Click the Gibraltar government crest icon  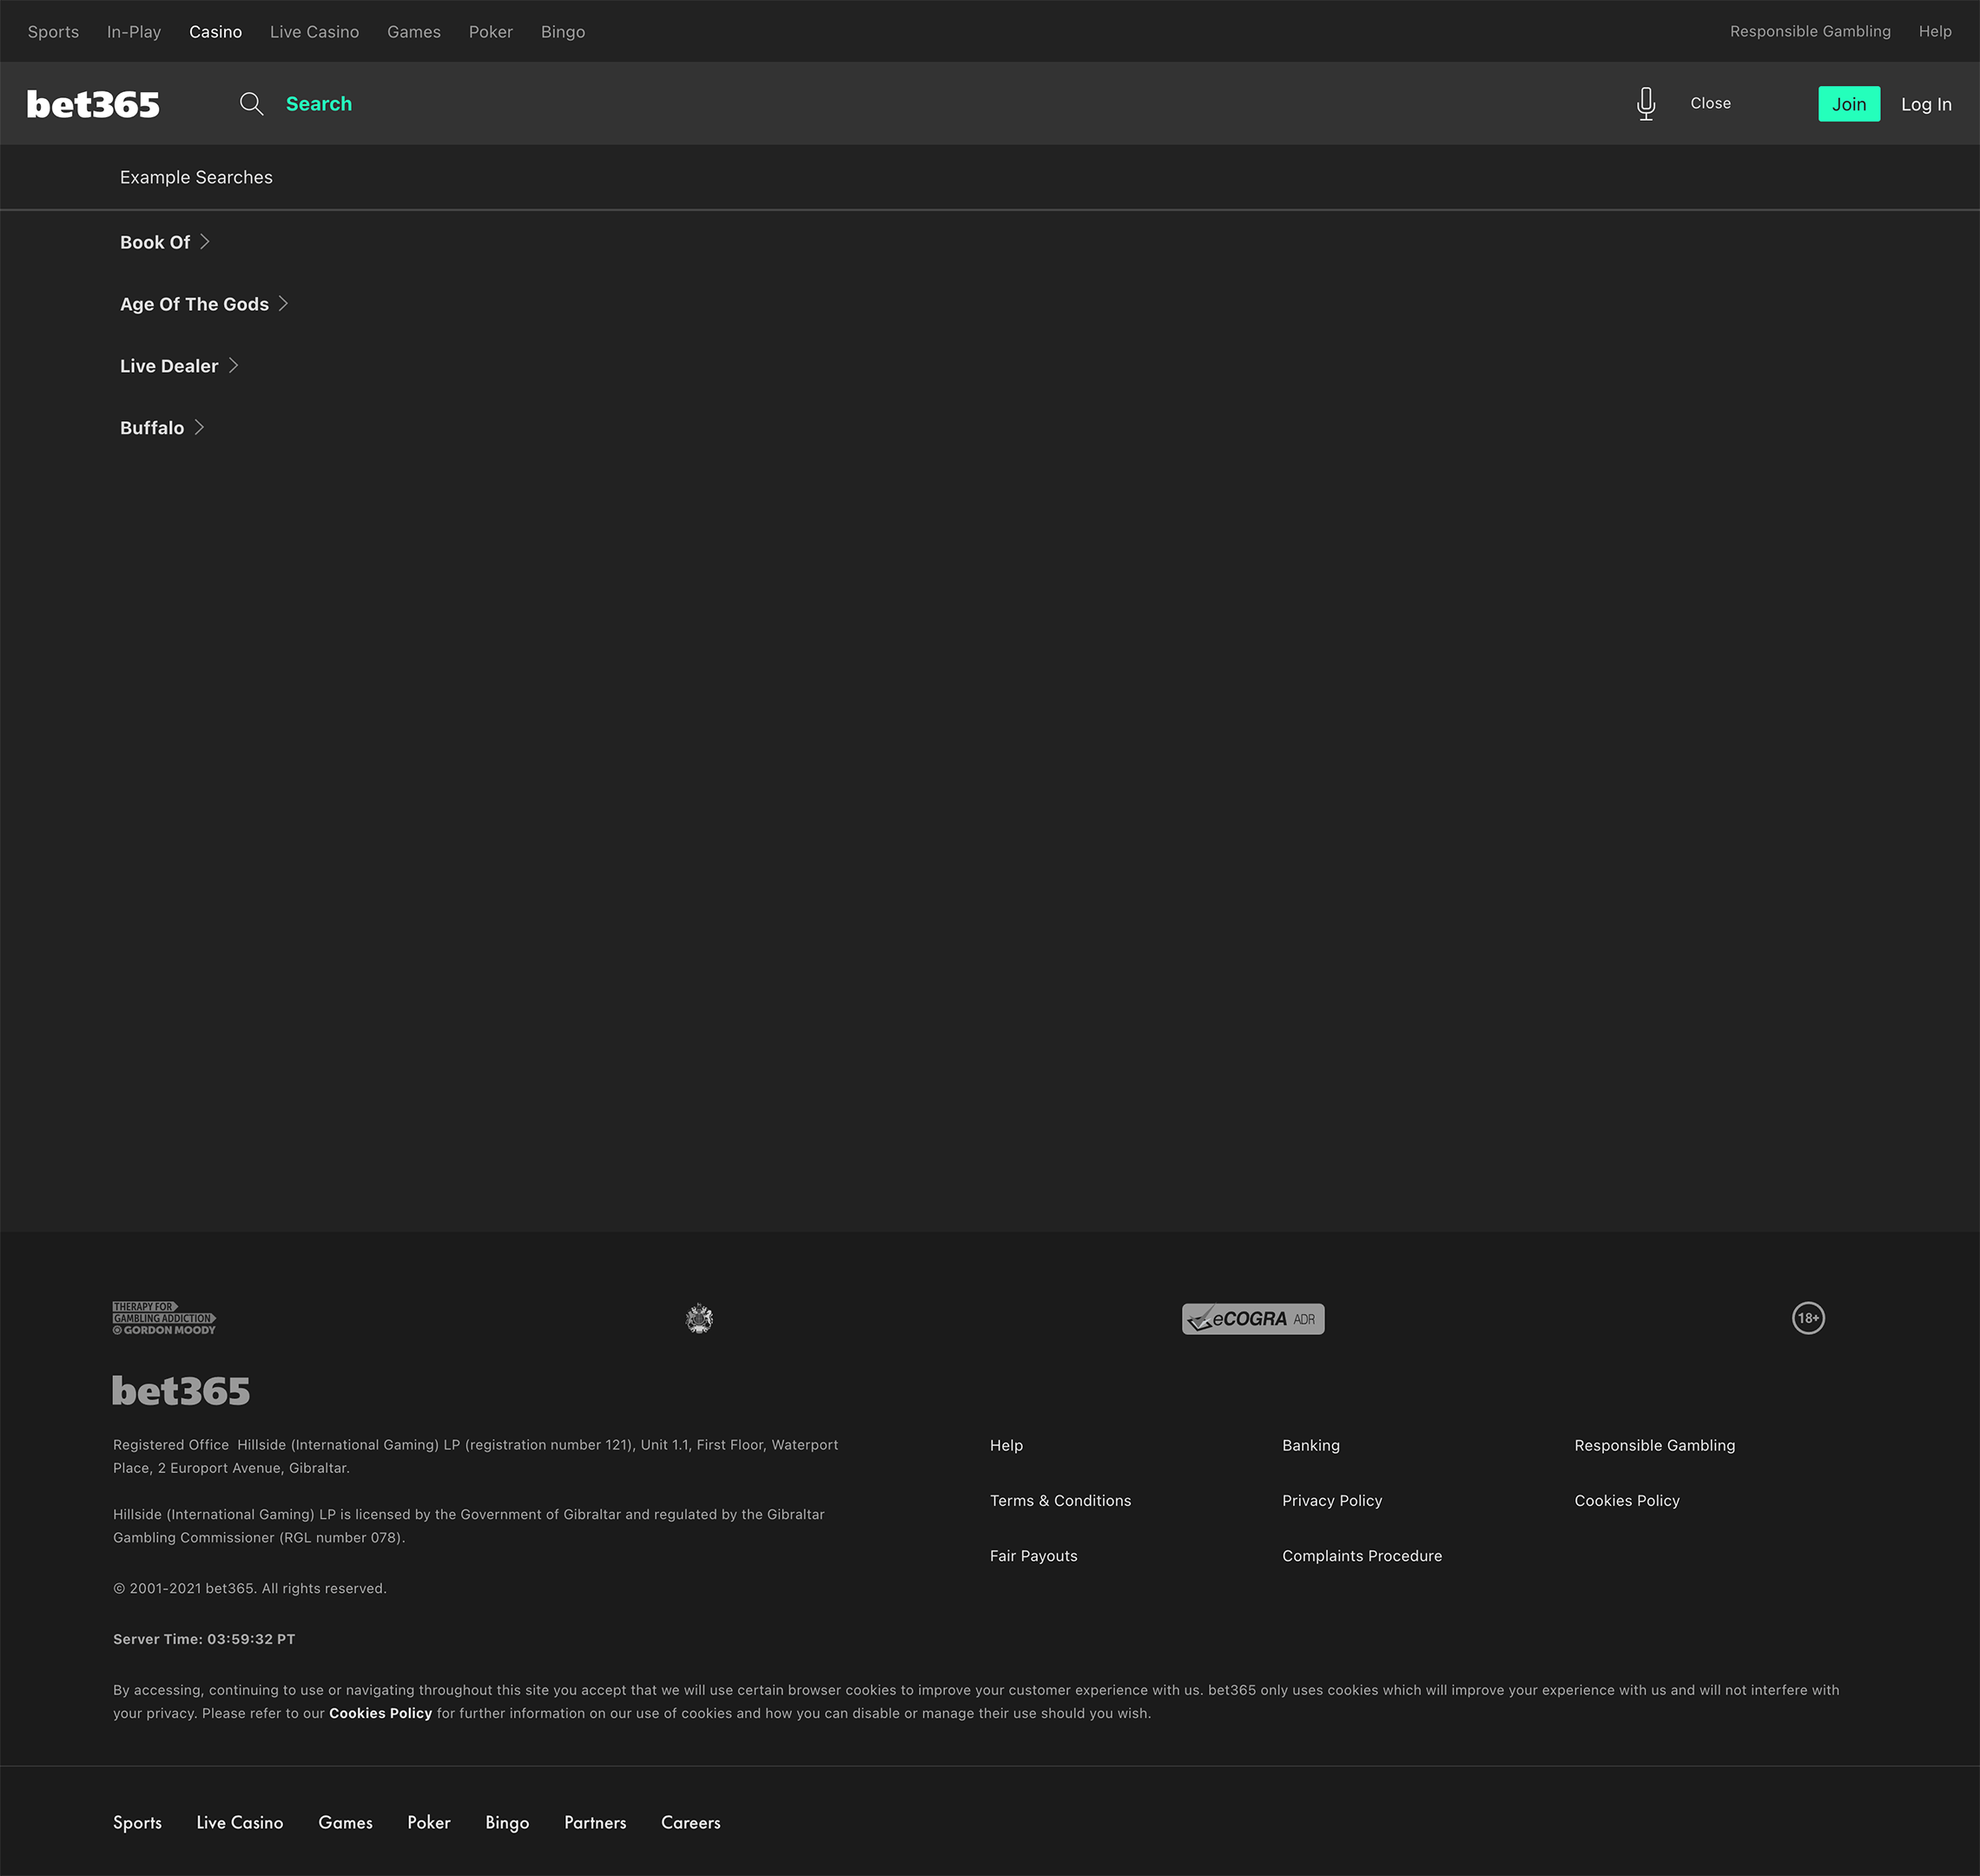point(699,1318)
